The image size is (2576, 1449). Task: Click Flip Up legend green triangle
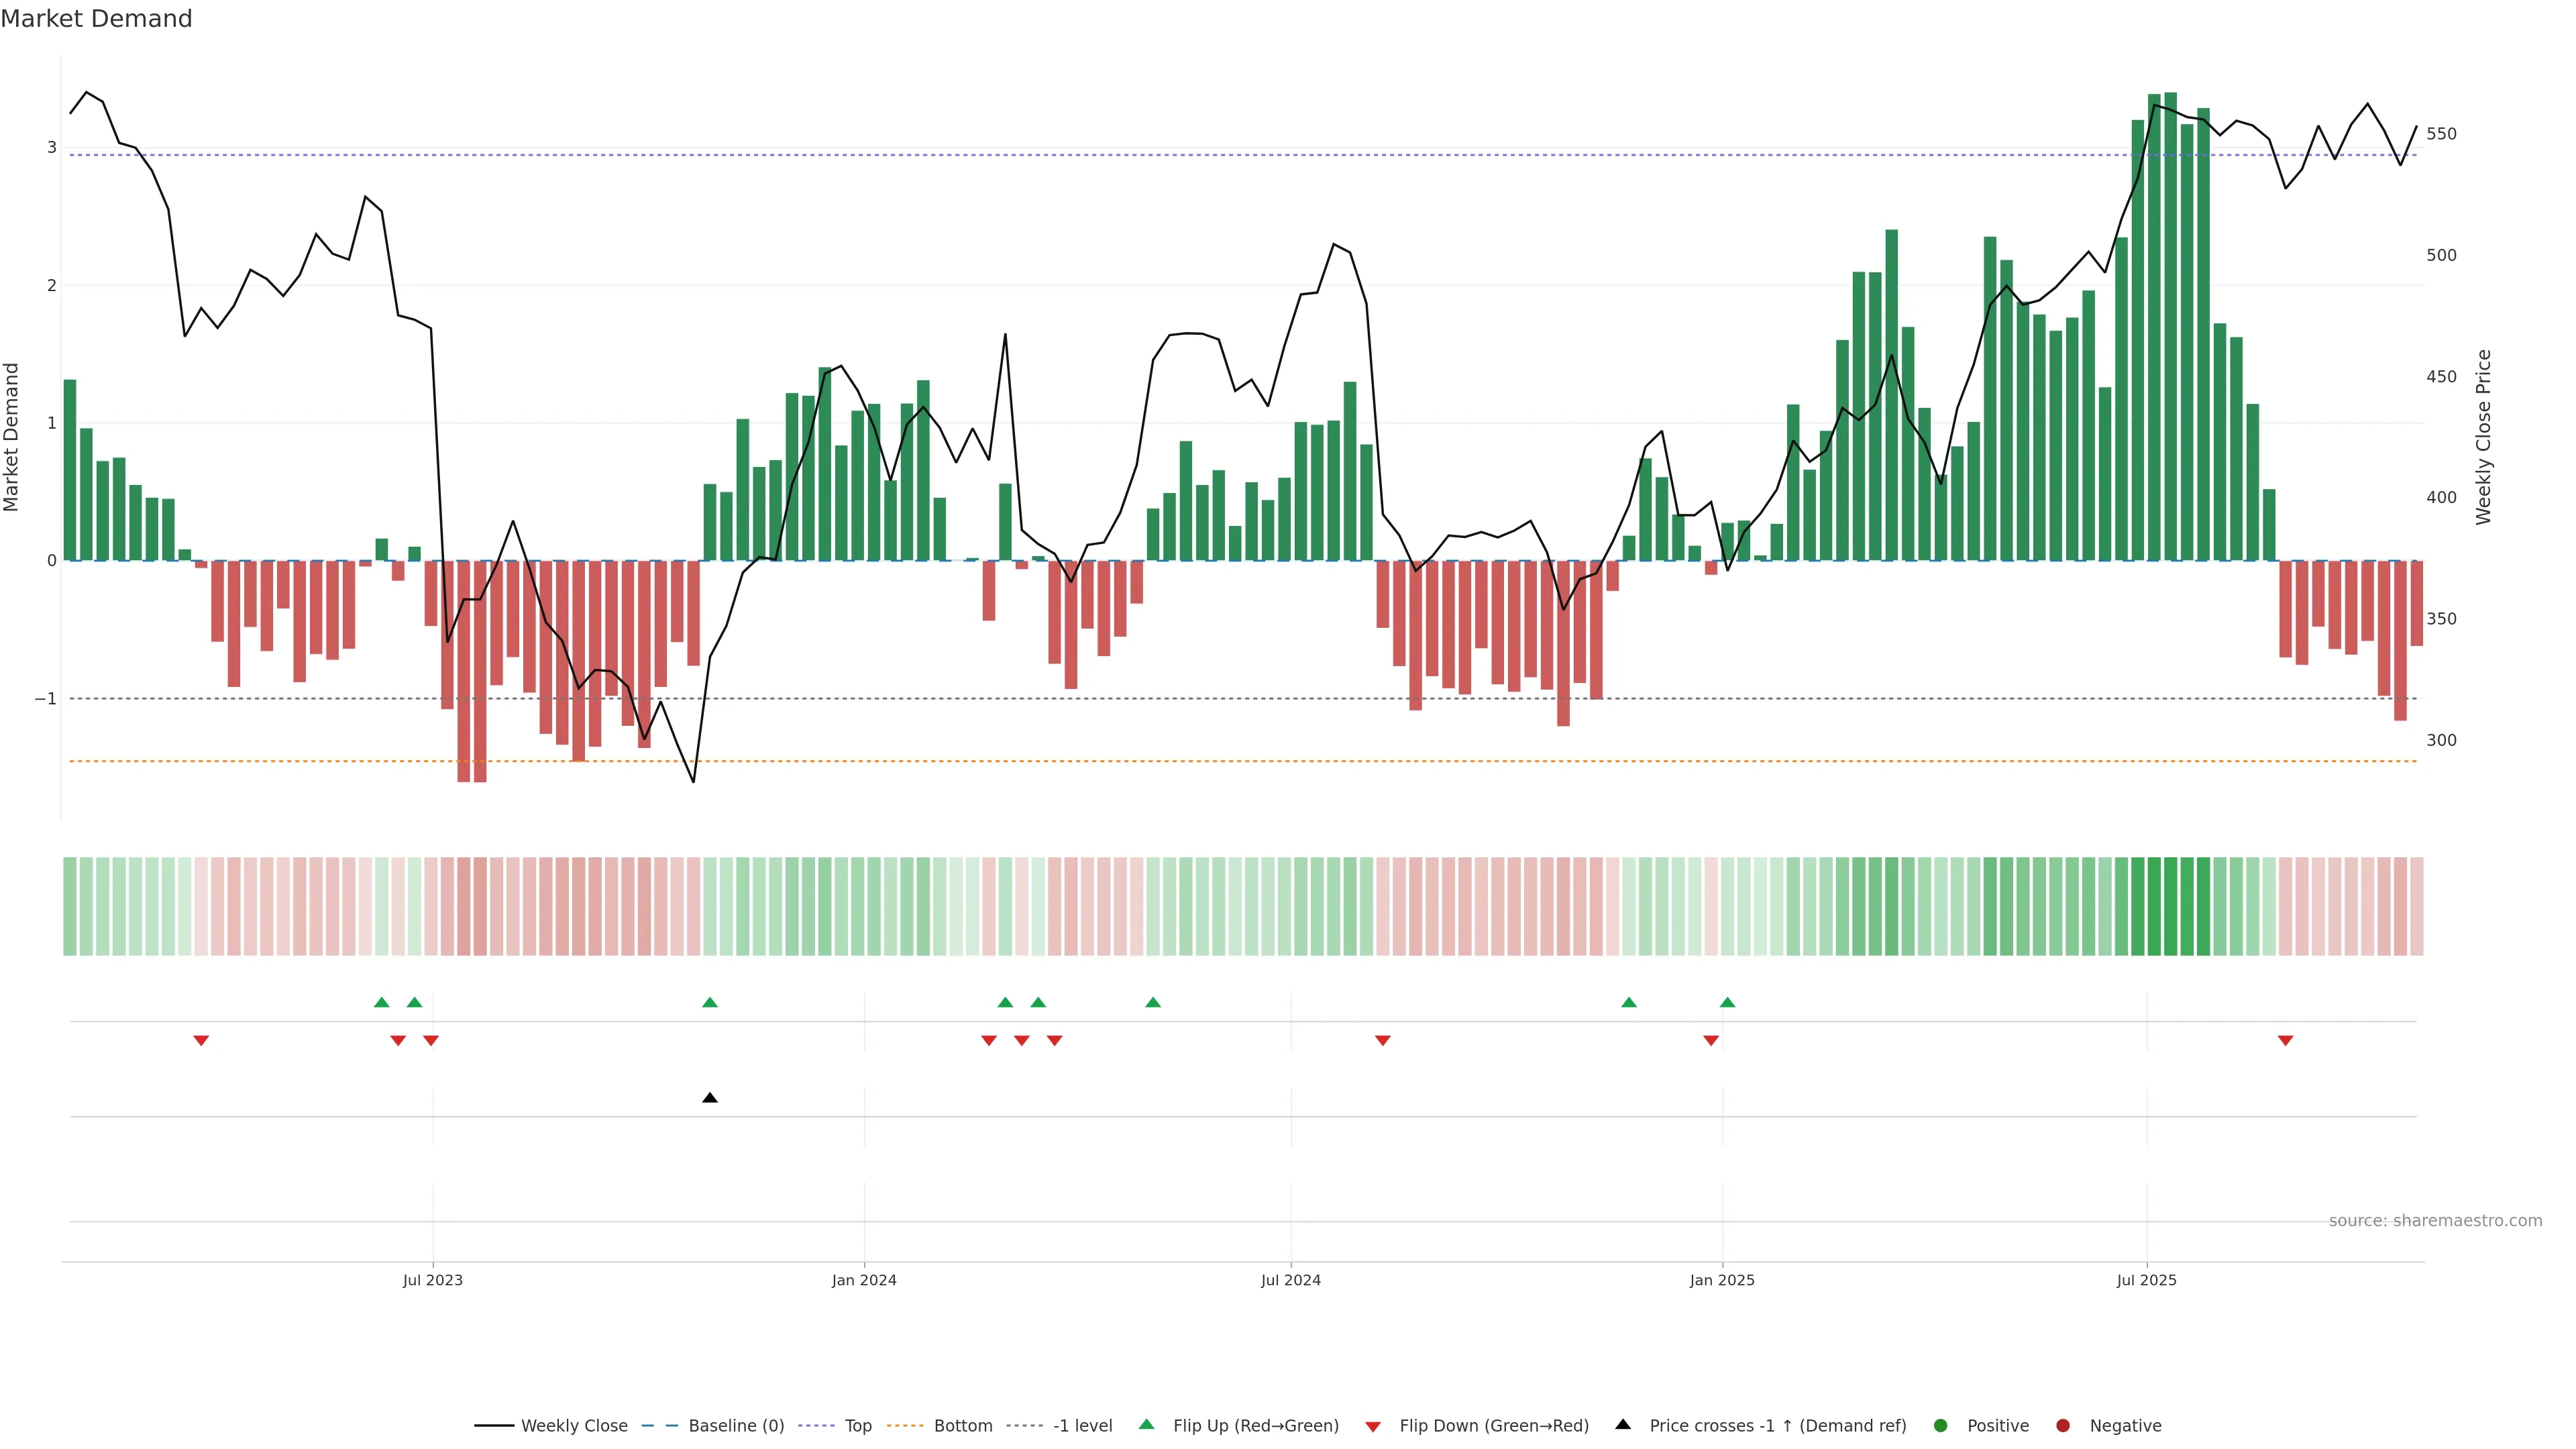(1147, 1424)
